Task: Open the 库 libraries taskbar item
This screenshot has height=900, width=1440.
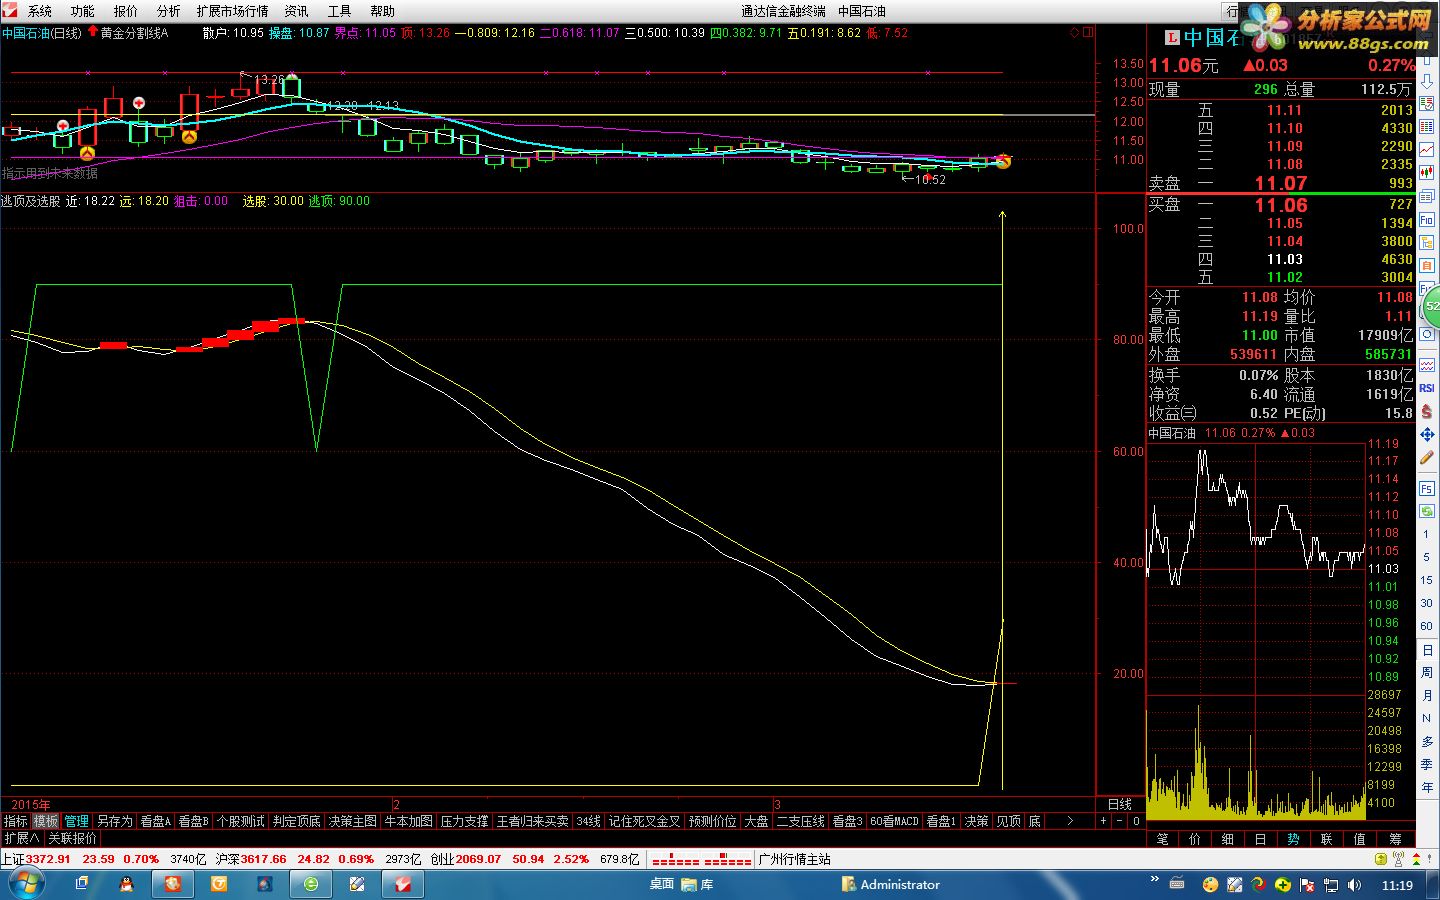Action: [697, 884]
